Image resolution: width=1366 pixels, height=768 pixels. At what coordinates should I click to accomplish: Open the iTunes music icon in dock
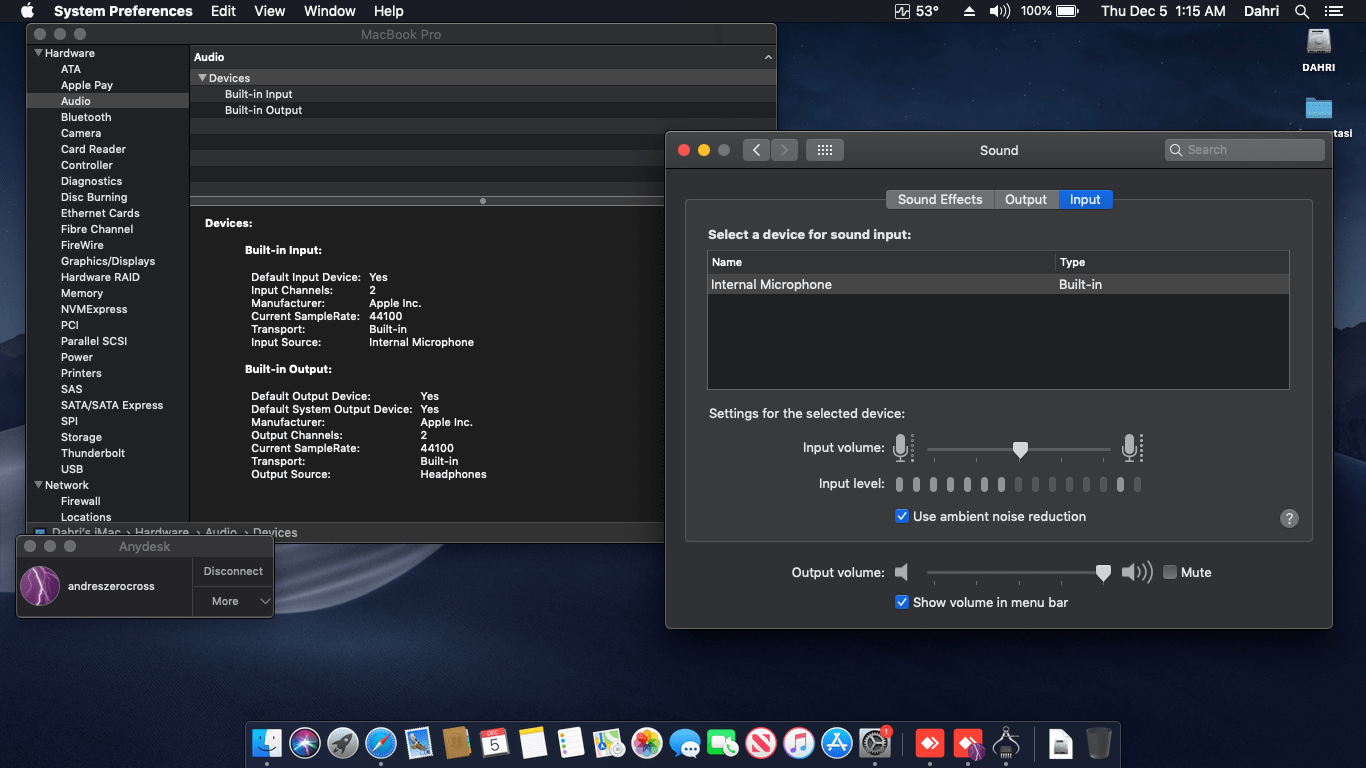pyautogui.click(x=798, y=743)
